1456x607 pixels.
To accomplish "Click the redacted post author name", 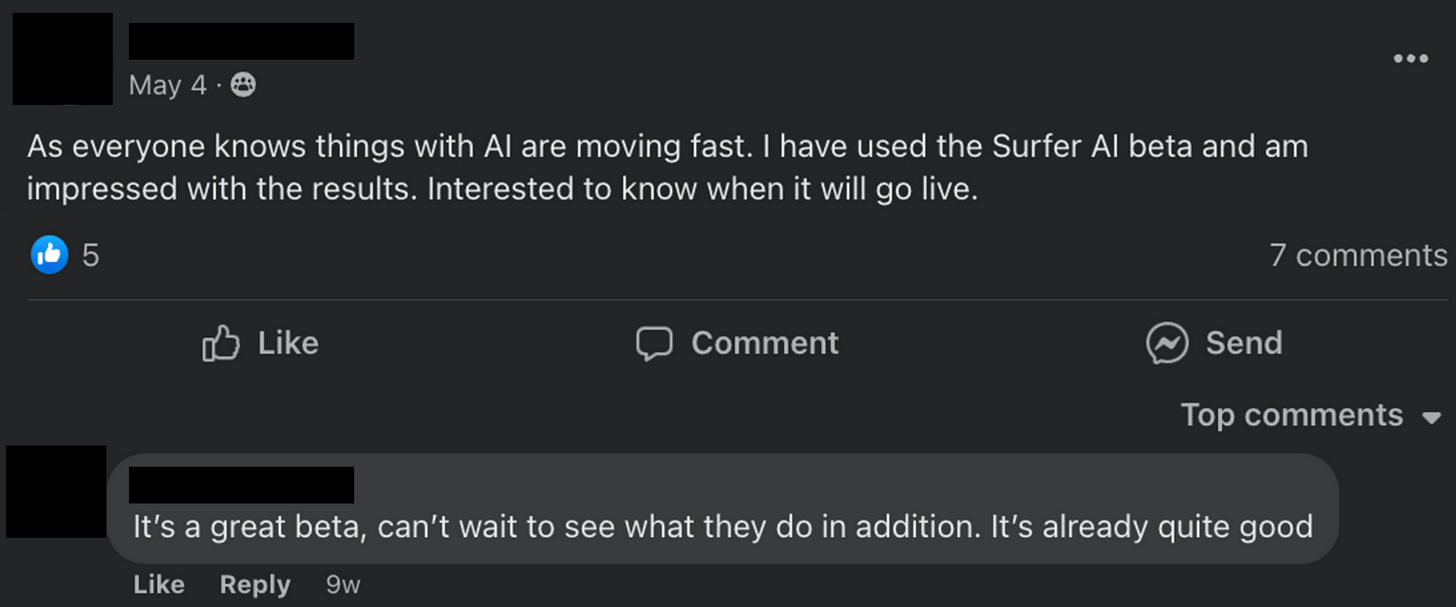I will (x=241, y=41).
